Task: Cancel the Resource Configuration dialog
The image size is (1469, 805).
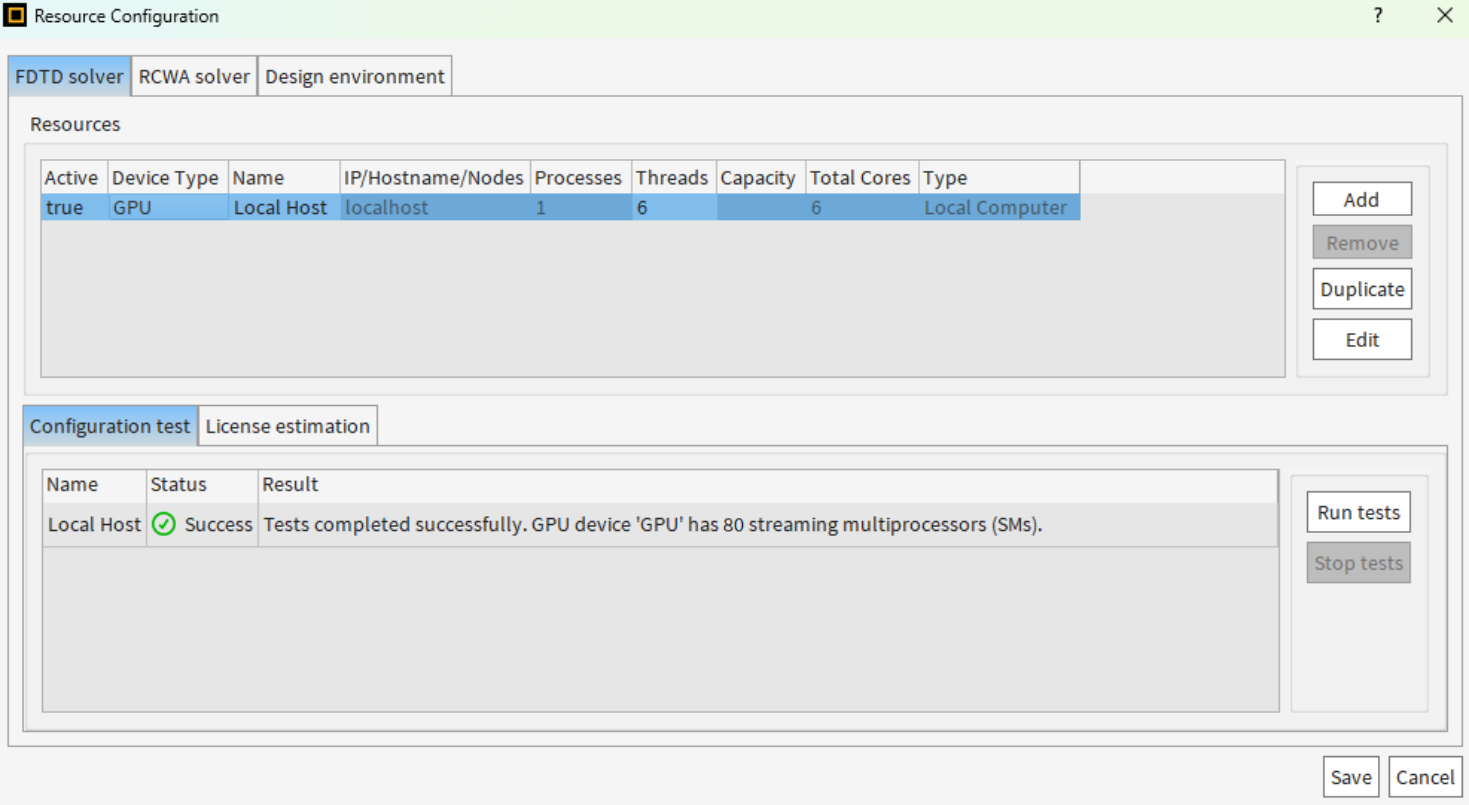Action: point(1425,777)
